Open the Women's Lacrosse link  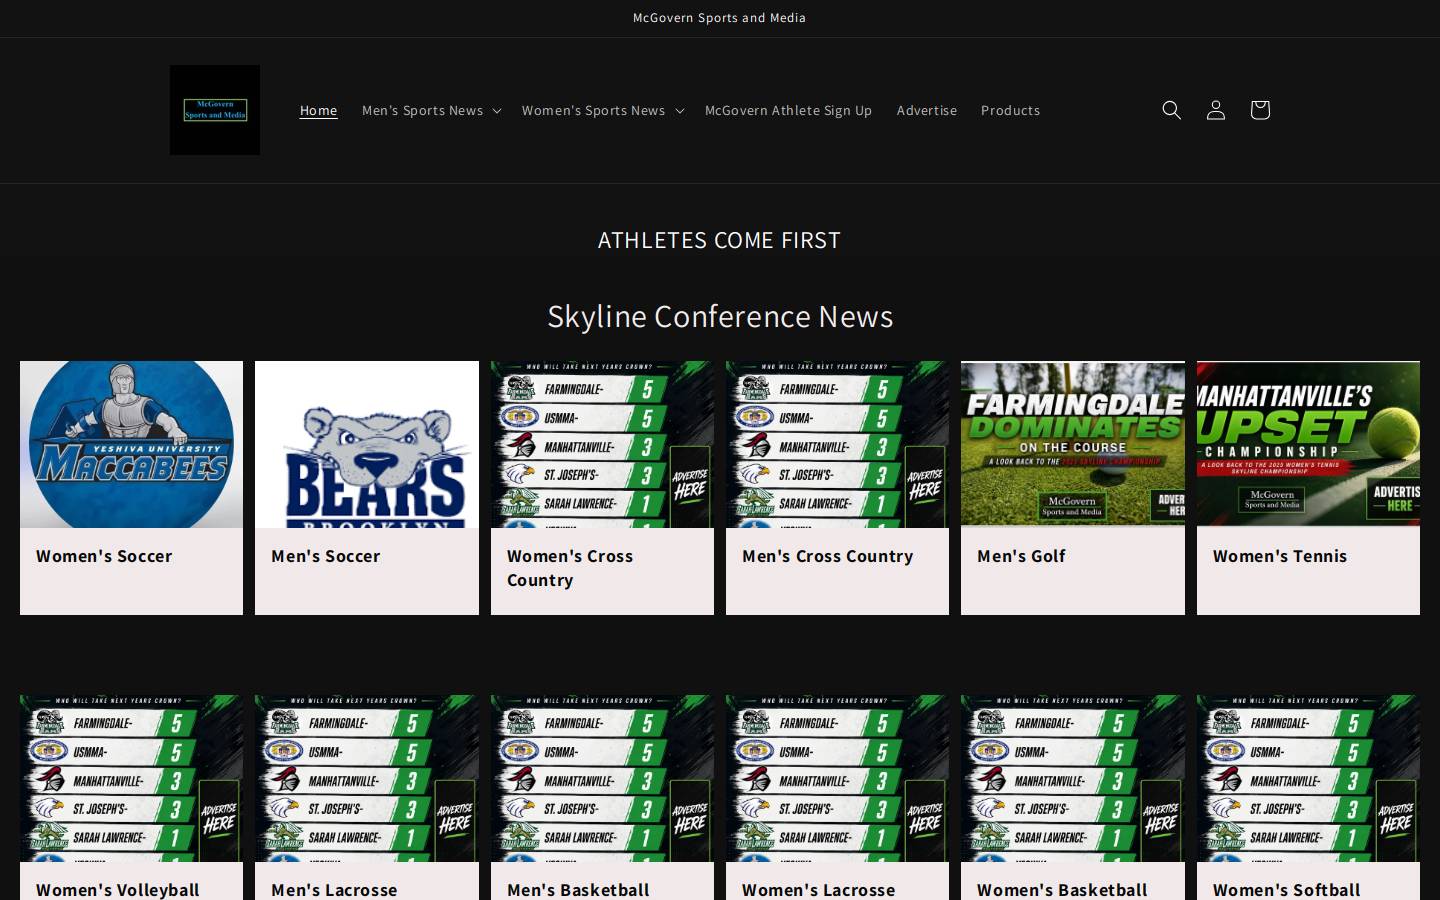[x=818, y=890]
